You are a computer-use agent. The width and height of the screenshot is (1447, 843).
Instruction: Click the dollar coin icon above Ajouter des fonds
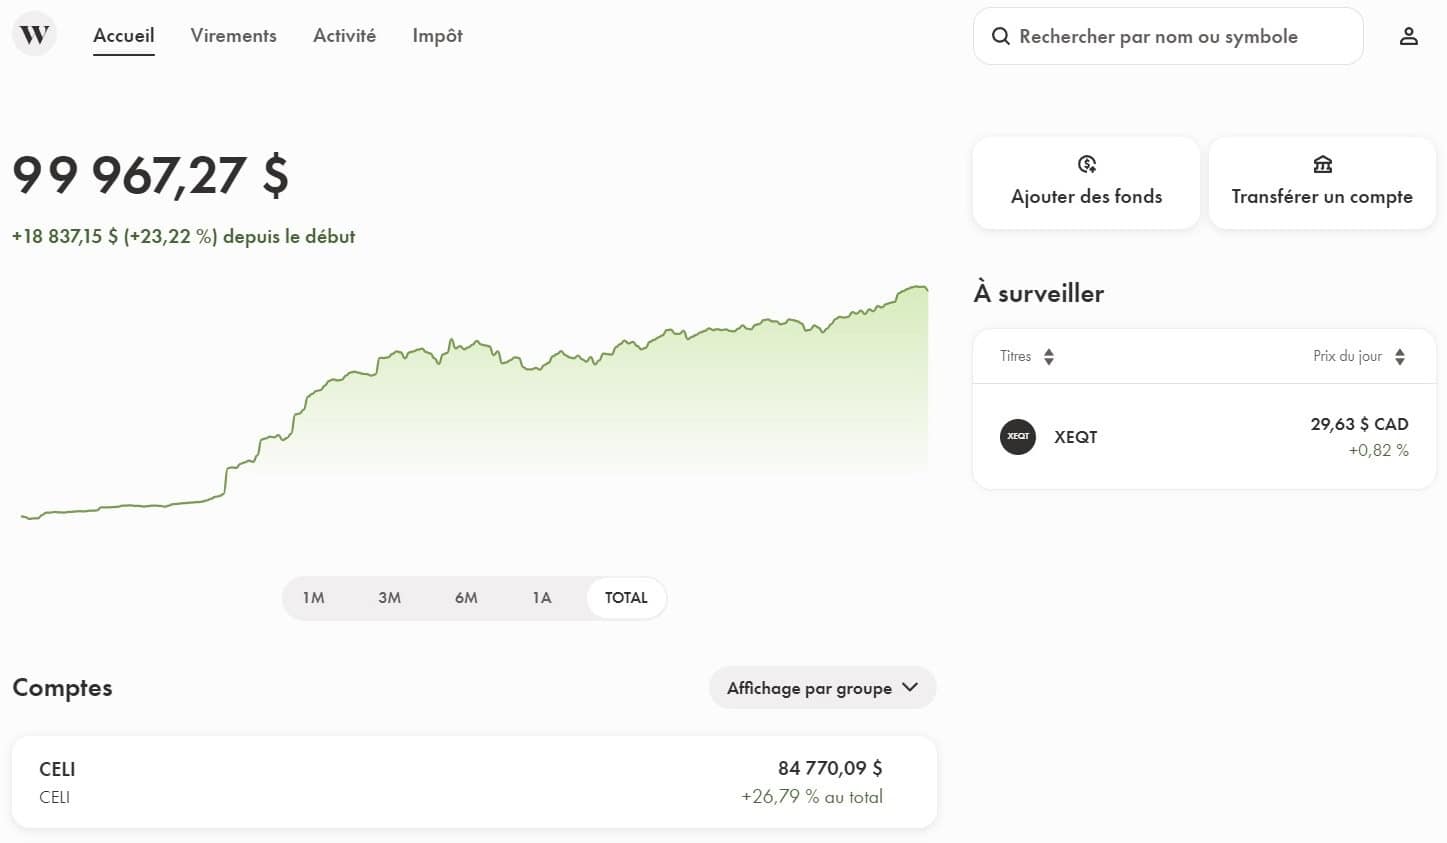pyautogui.click(x=1086, y=164)
